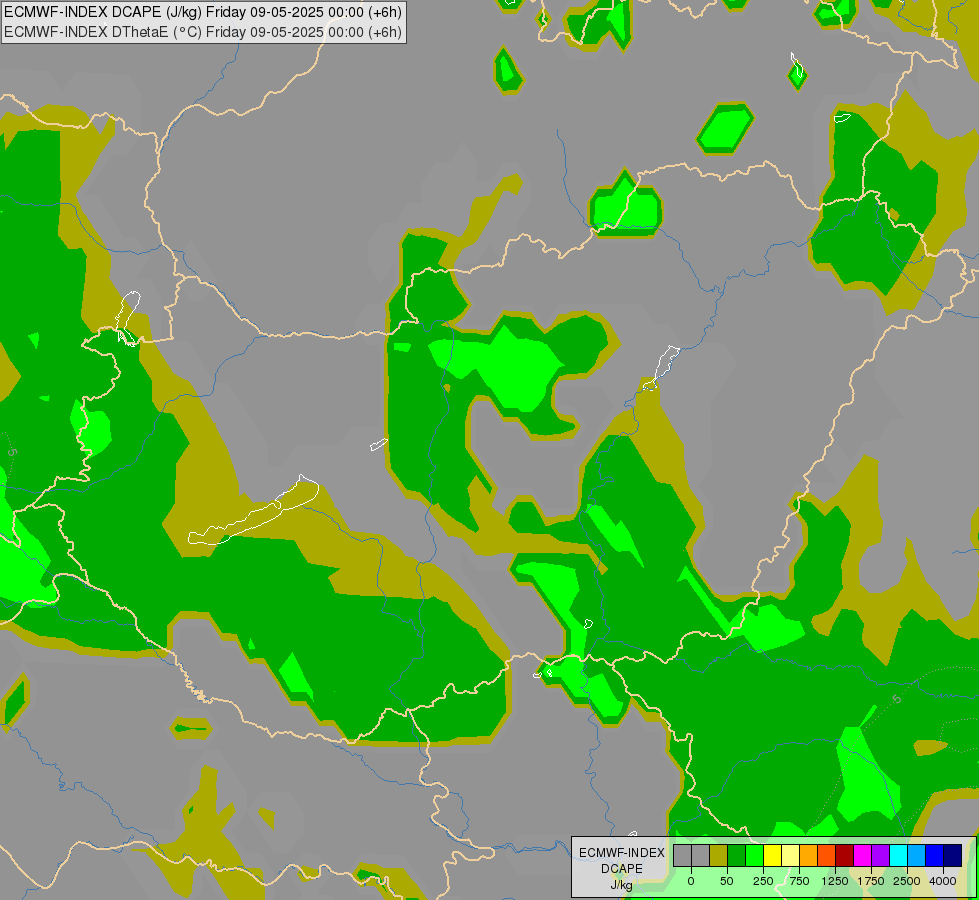
Task: Select the purple legend swatch
Action: [880, 855]
